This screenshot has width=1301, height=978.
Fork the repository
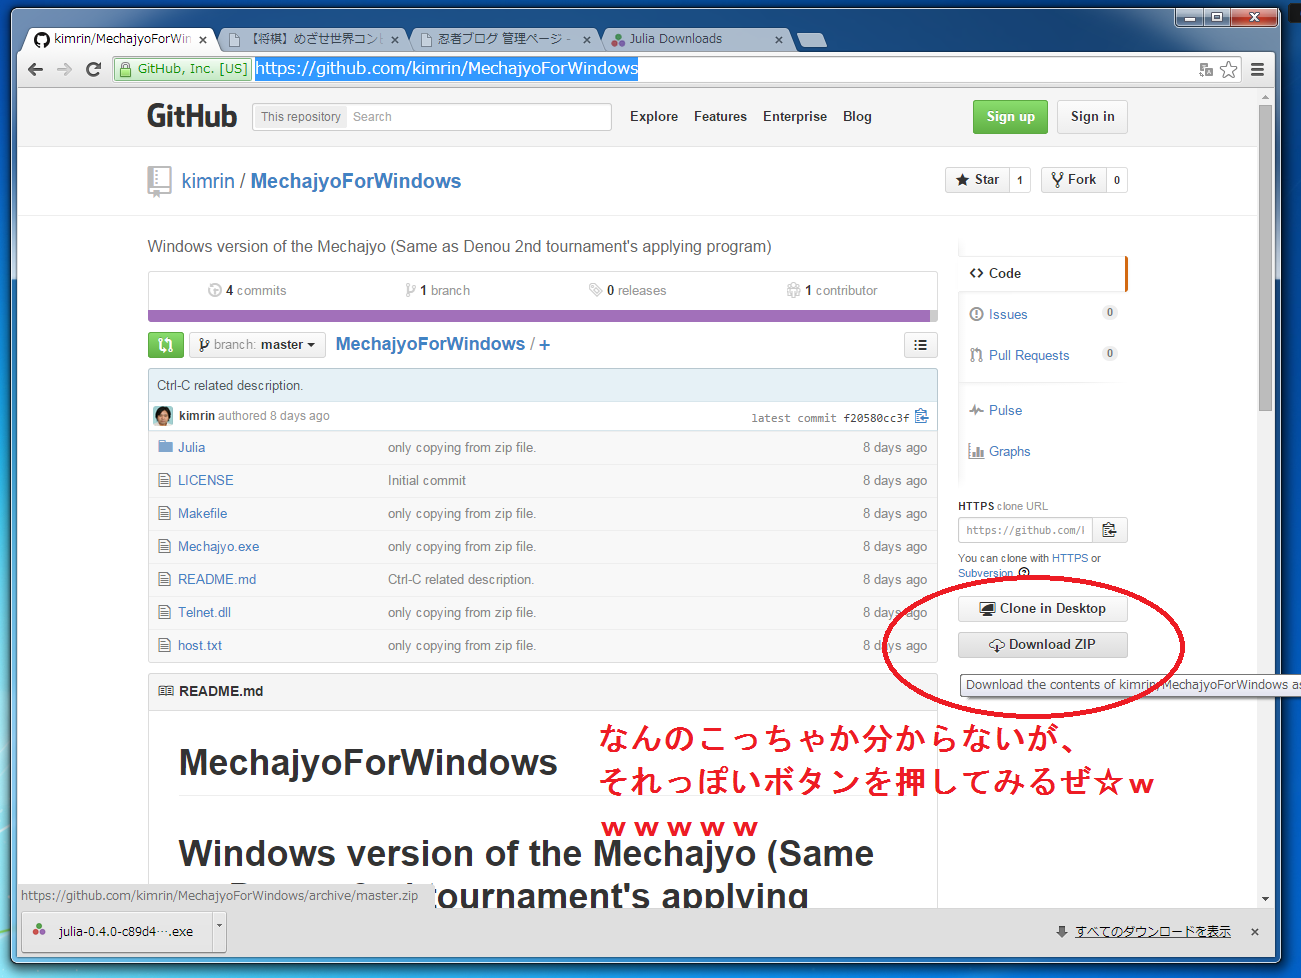[1074, 180]
